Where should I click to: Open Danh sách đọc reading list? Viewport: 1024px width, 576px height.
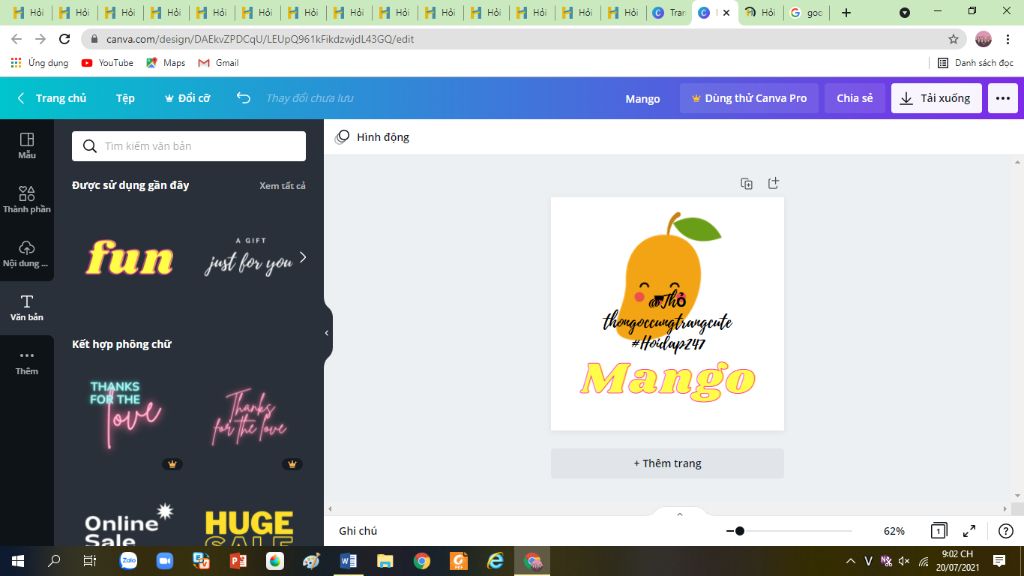coord(975,63)
